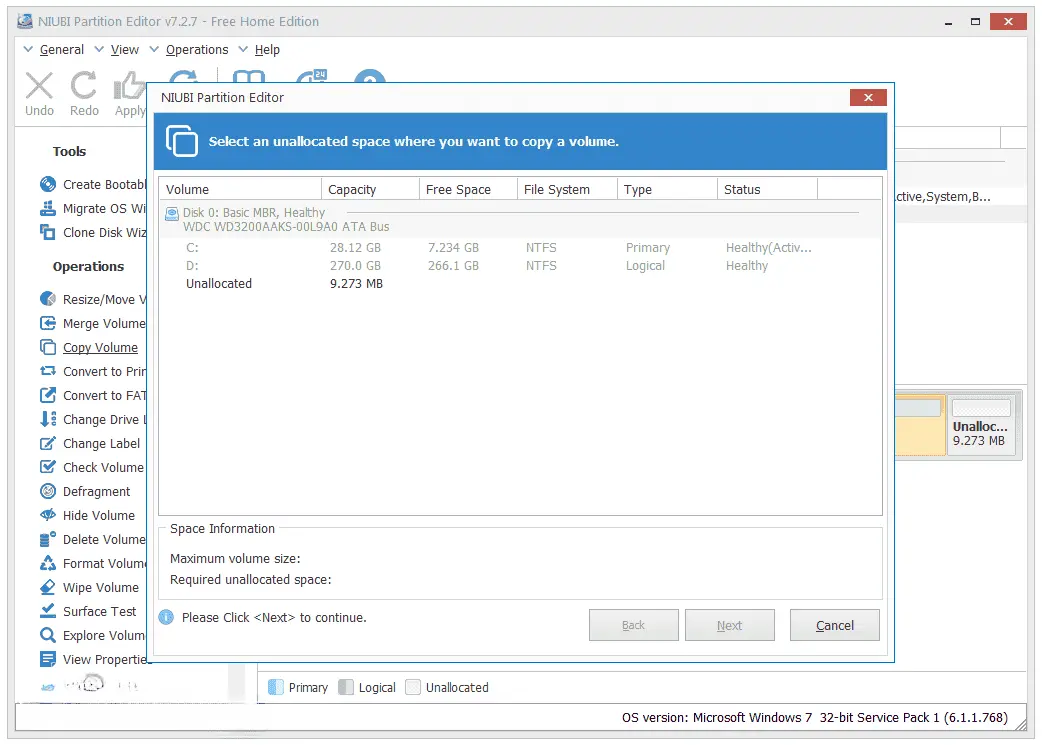Click the Migrate OS Wizard icon
This screenshot has height=745, width=1042.
(48, 208)
